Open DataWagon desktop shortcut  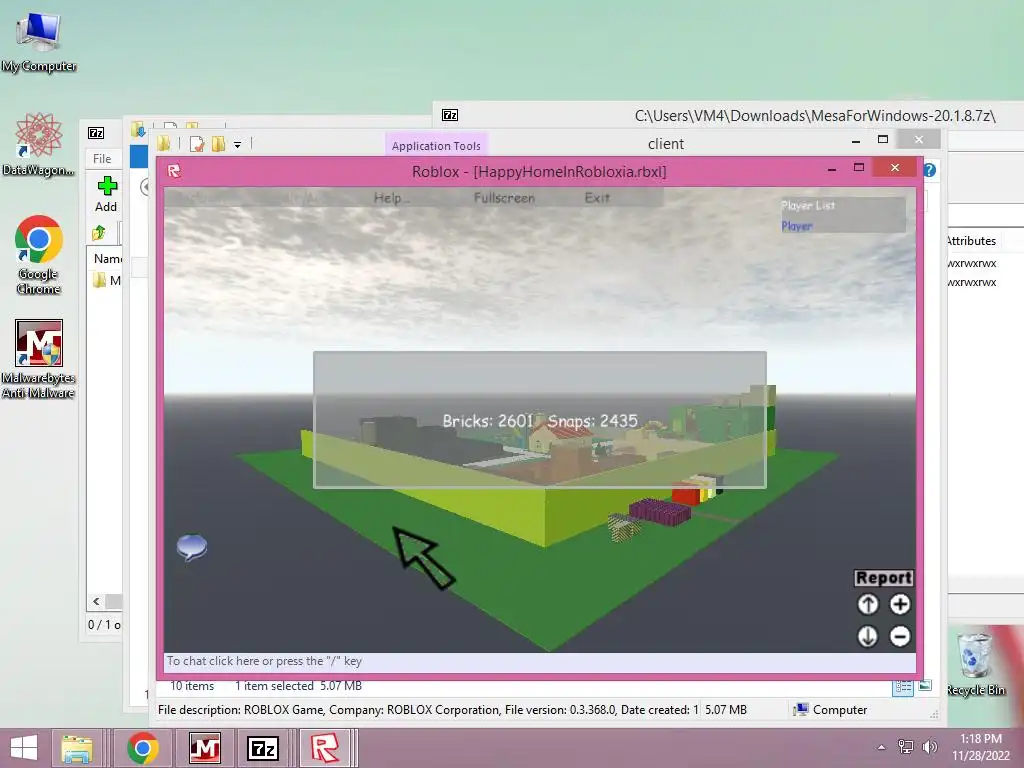coord(39,145)
